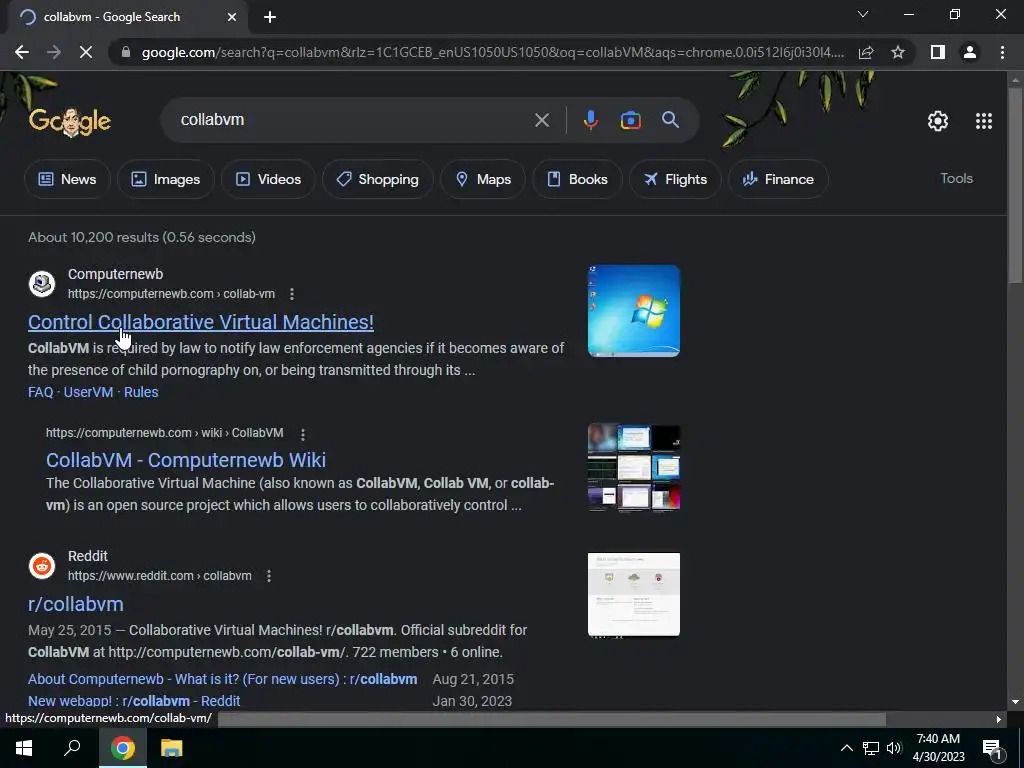Close the collabvm Google Search tab

pos(232,18)
